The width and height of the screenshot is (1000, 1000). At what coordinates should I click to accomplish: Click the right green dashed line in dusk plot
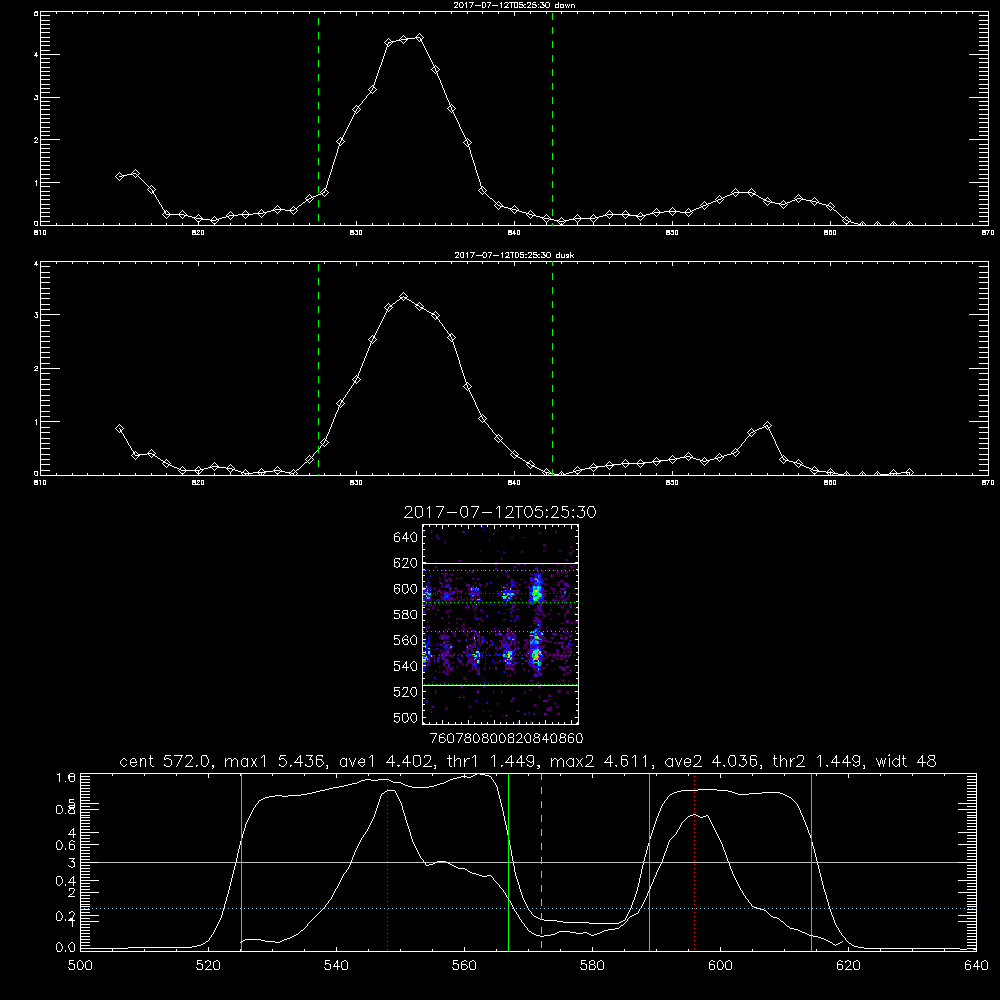[x=552, y=369]
